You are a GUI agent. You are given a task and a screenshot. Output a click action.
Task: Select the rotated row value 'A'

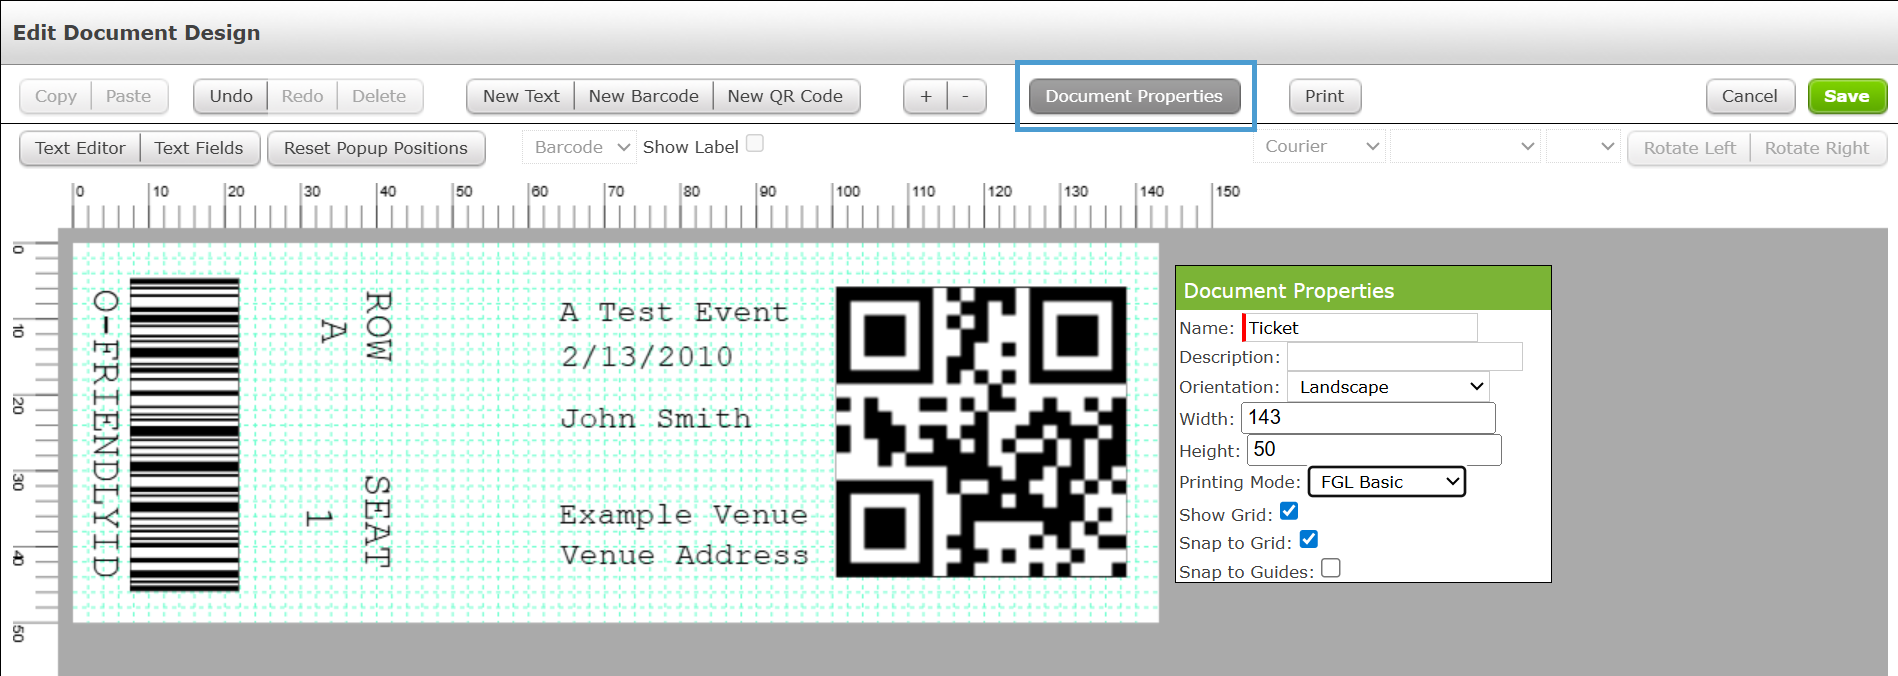(333, 330)
